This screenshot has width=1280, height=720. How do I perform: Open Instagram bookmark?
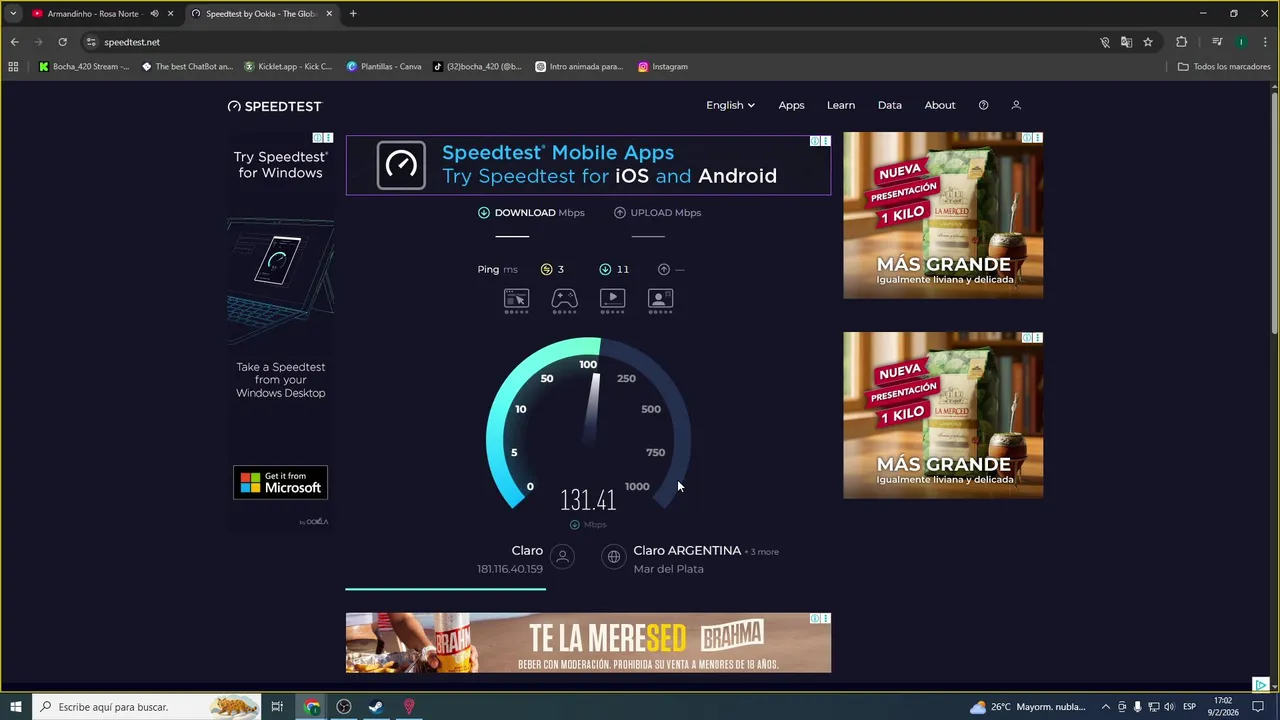662,67
